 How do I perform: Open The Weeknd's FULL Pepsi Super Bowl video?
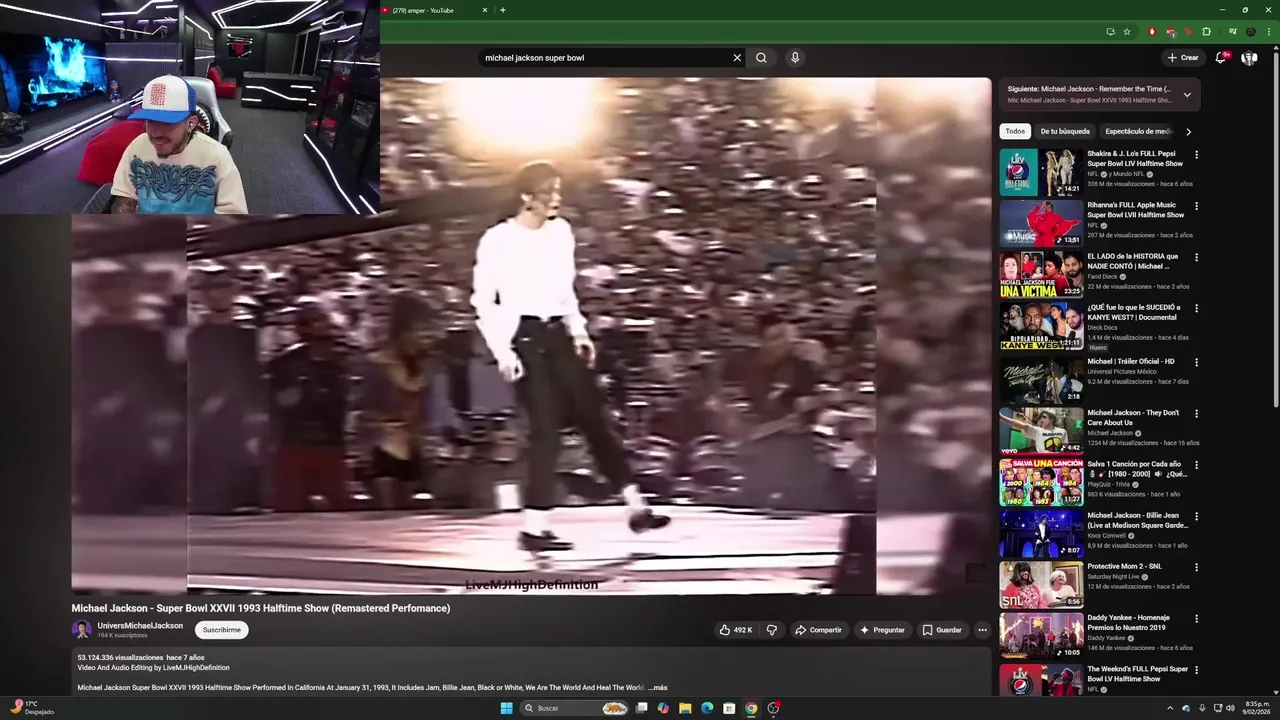pyautogui.click(x=1138, y=674)
